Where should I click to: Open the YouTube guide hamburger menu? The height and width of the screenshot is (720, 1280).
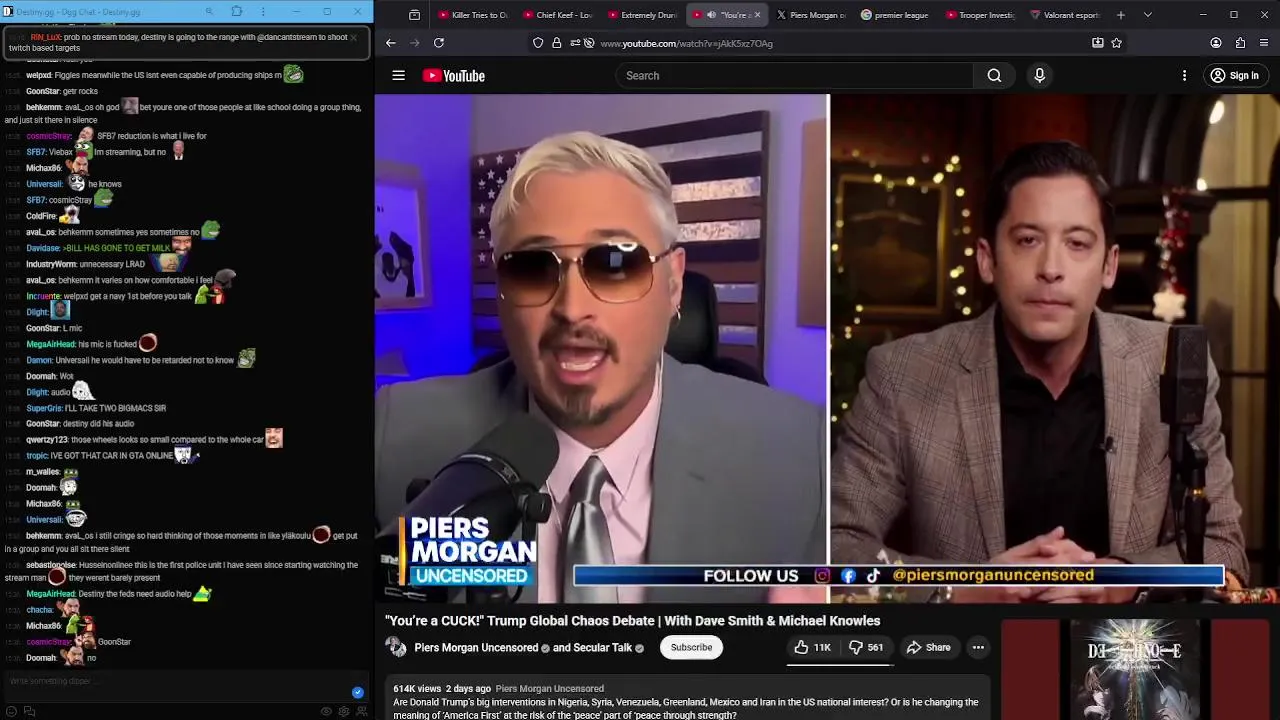coord(398,76)
